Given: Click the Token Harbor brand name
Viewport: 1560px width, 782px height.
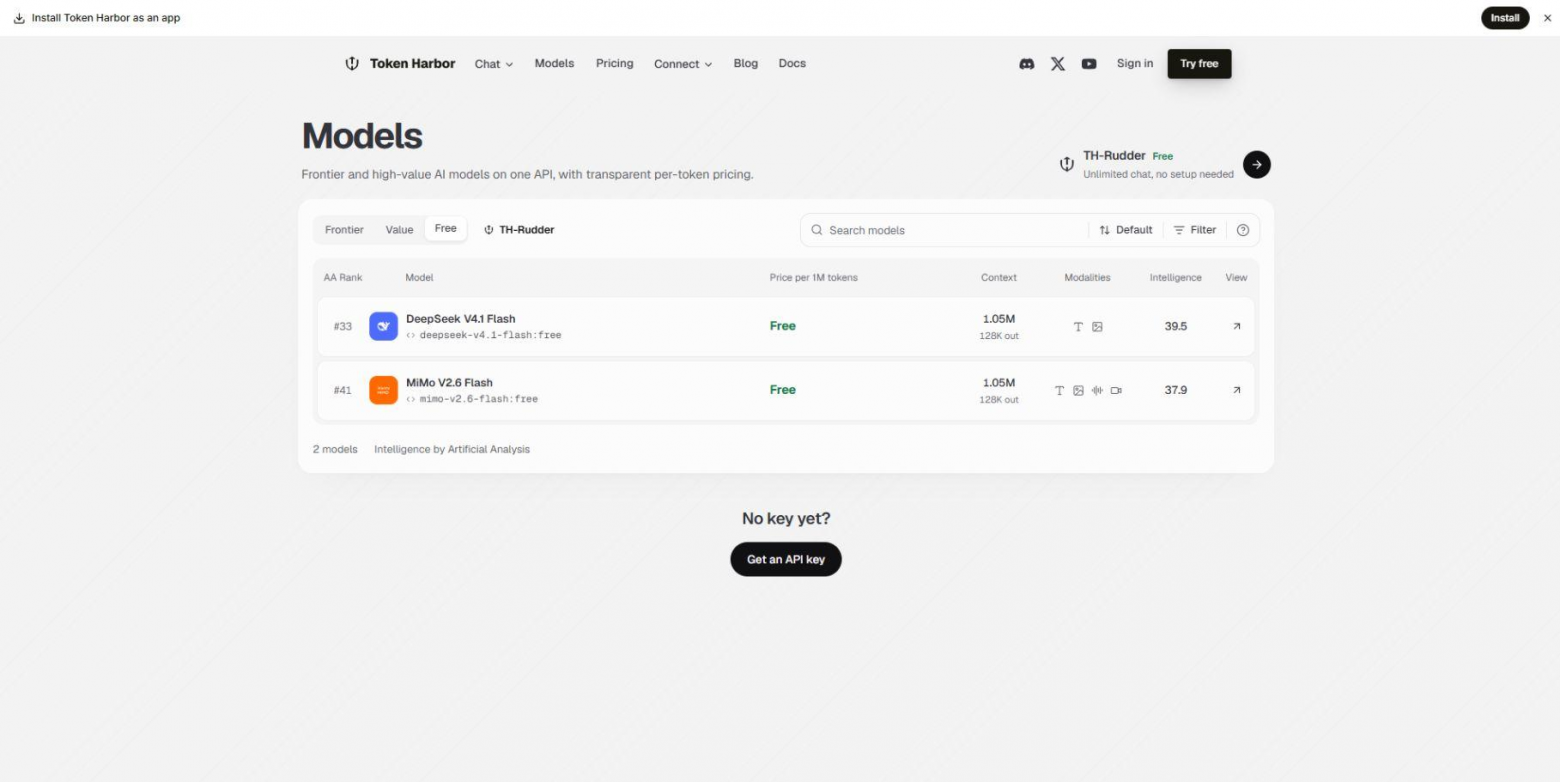Looking at the screenshot, I should click(x=412, y=64).
